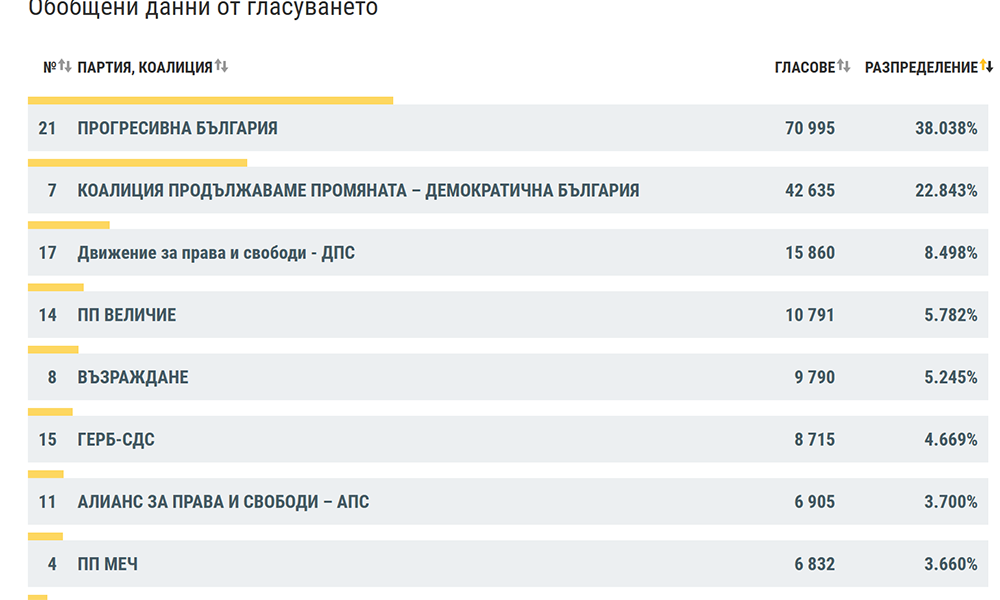
Task: Click the РАЗПРЕДЕЛЕНИЕ column header text
Action: [922, 67]
